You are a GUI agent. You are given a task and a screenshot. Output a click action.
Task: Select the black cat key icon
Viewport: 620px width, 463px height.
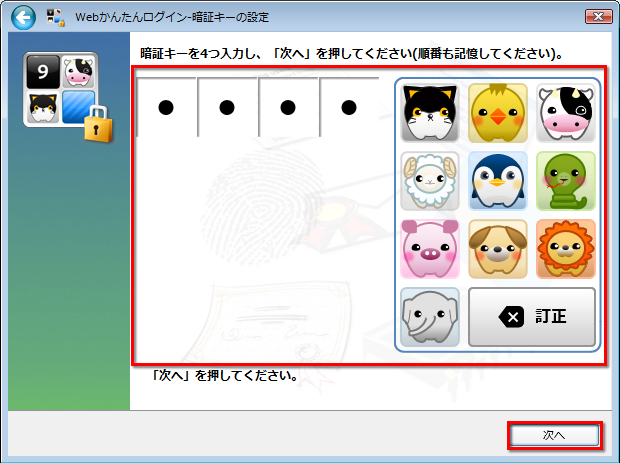pyautogui.click(x=430, y=113)
